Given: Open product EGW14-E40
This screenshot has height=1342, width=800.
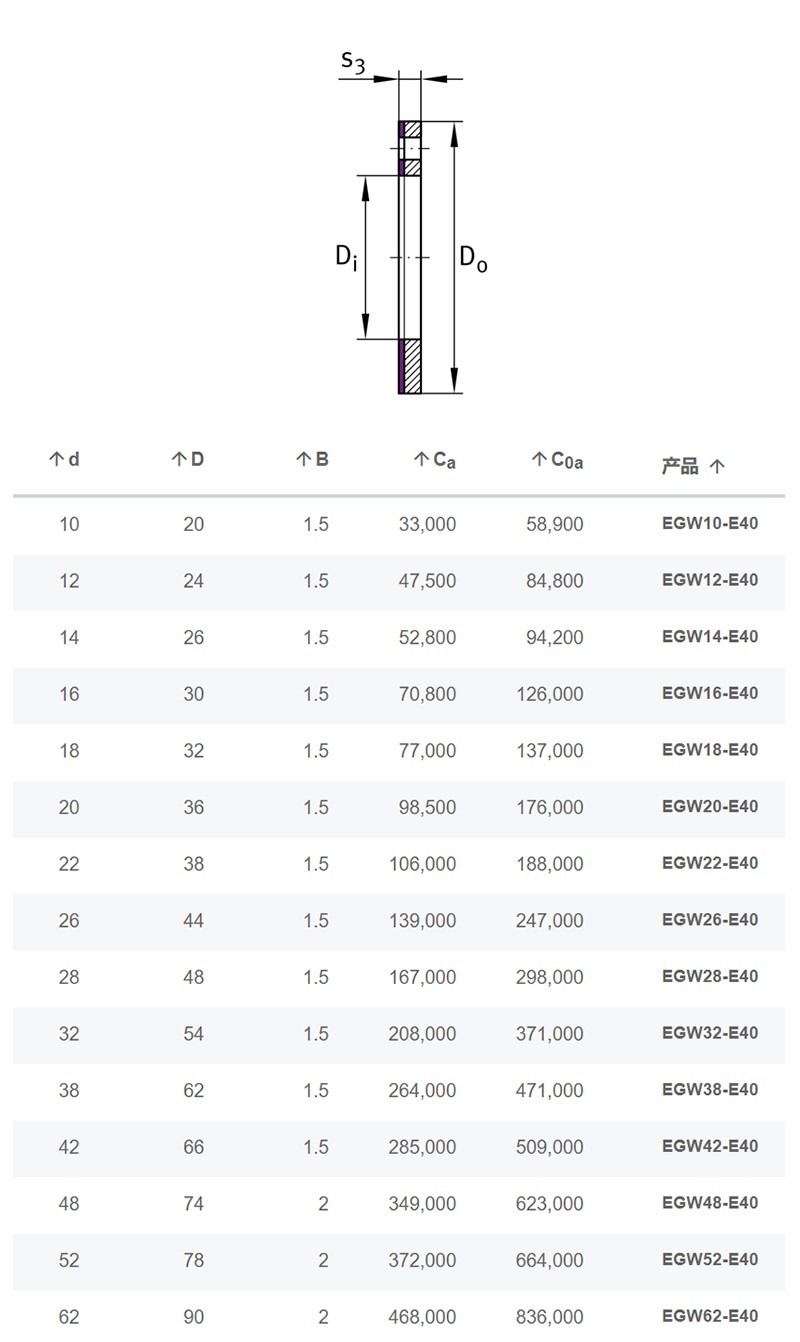Looking at the screenshot, I should 710,636.
